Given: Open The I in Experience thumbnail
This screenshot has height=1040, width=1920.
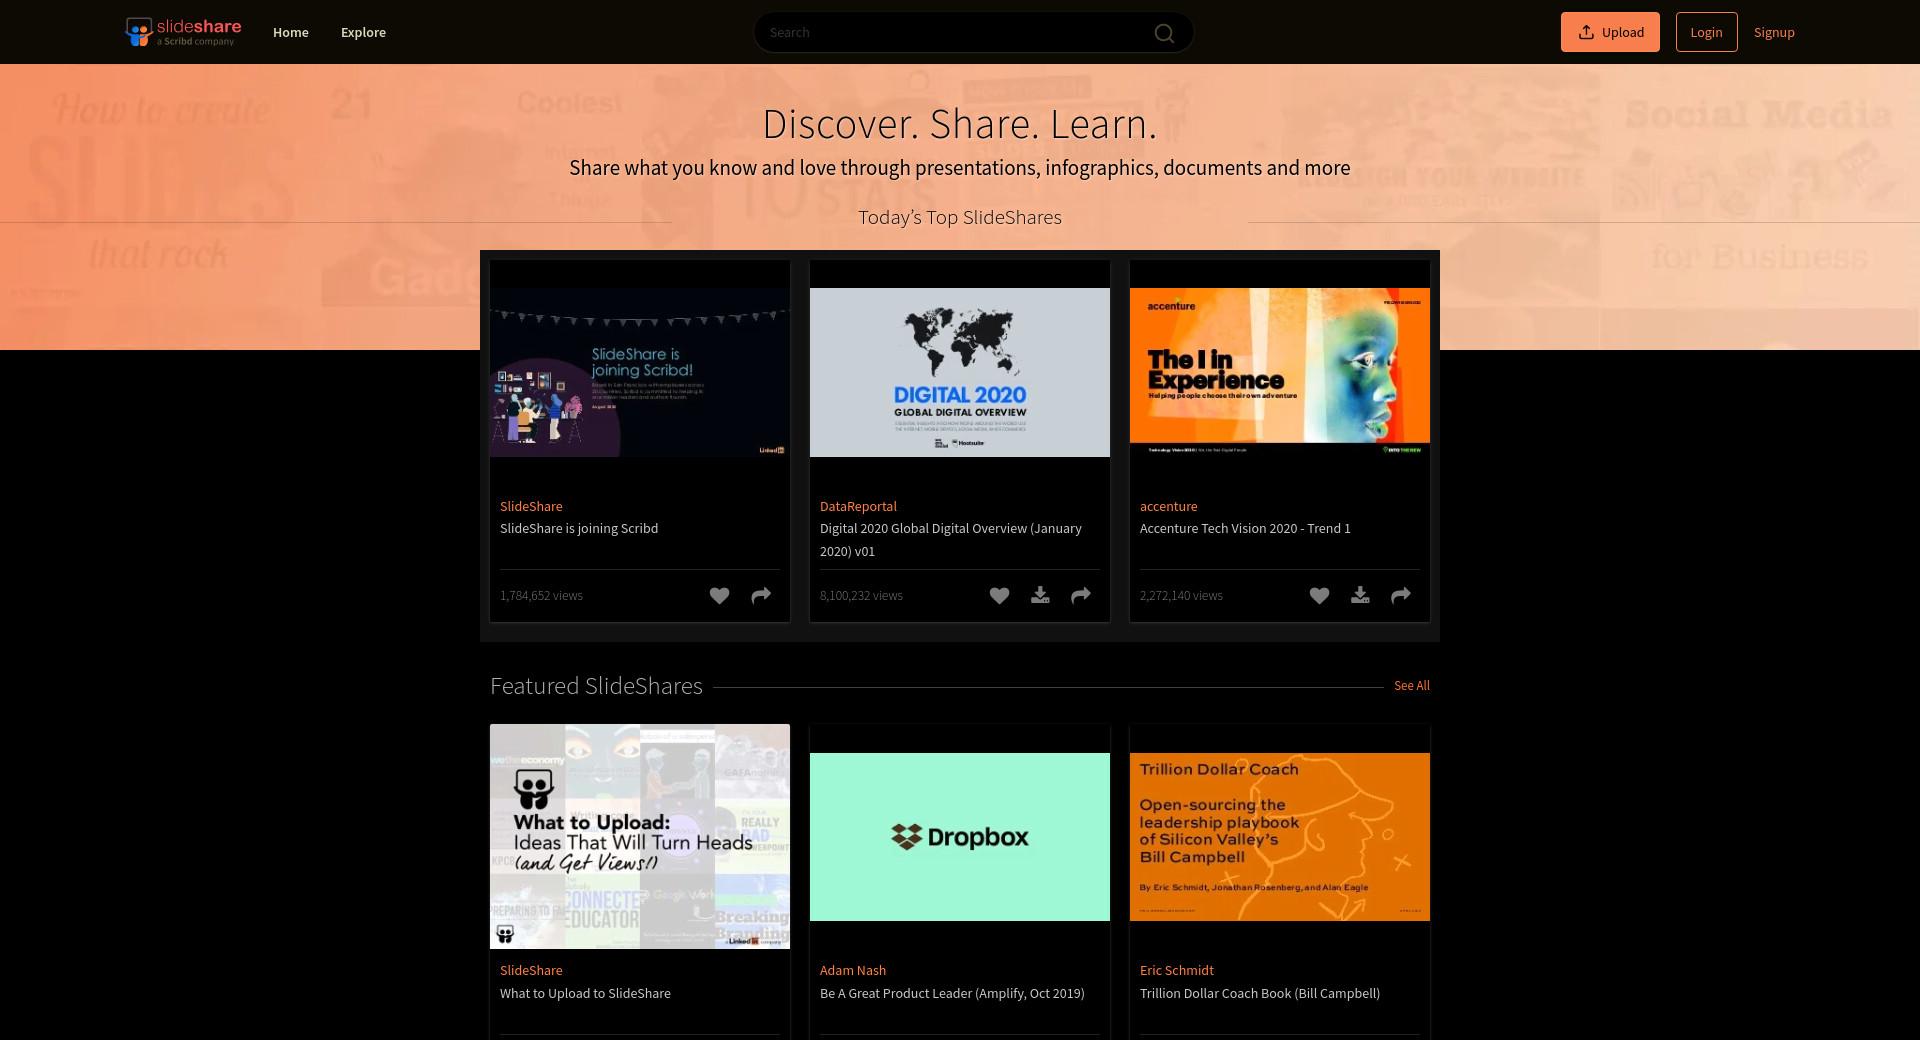Looking at the screenshot, I should click(1280, 372).
